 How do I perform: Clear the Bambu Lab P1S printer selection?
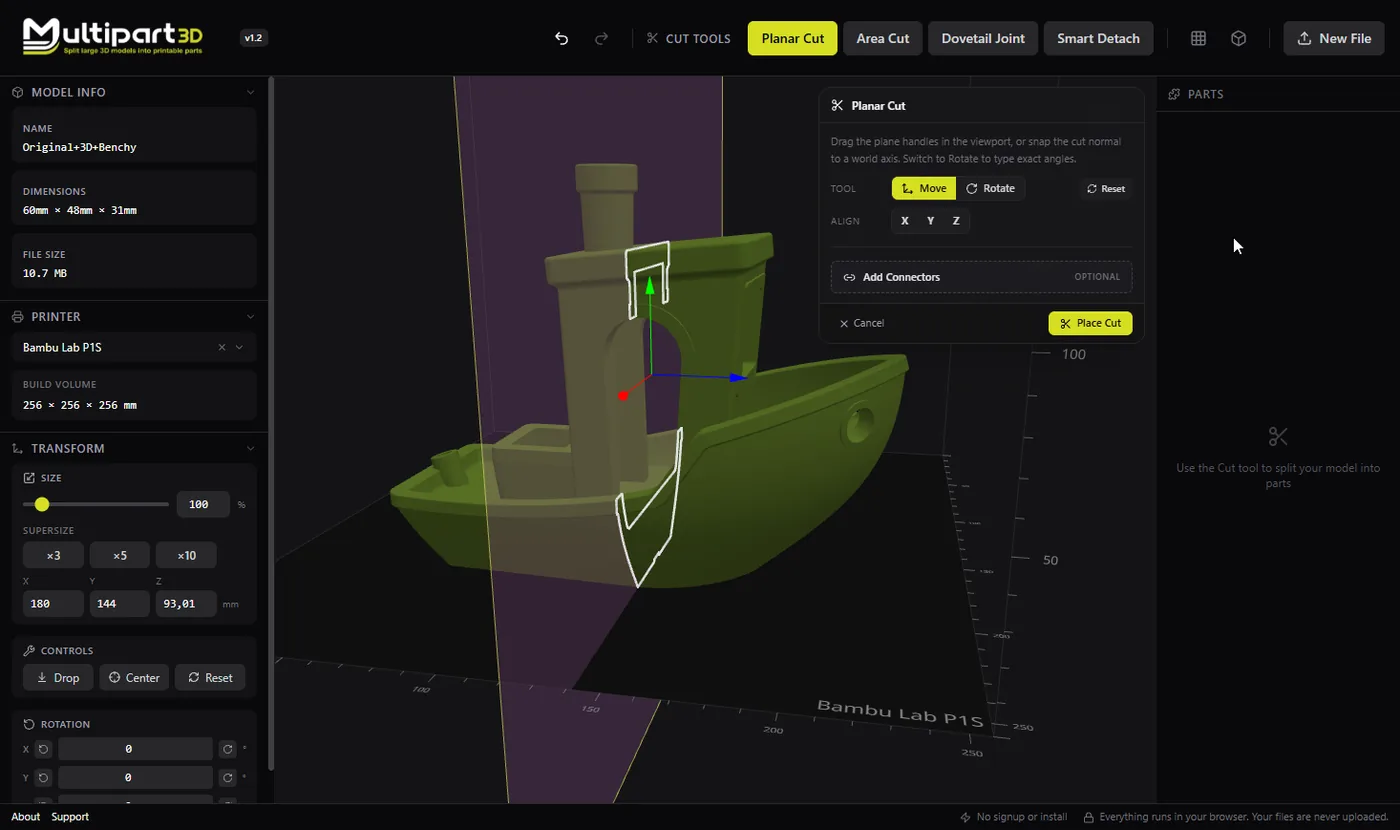[x=222, y=348]
